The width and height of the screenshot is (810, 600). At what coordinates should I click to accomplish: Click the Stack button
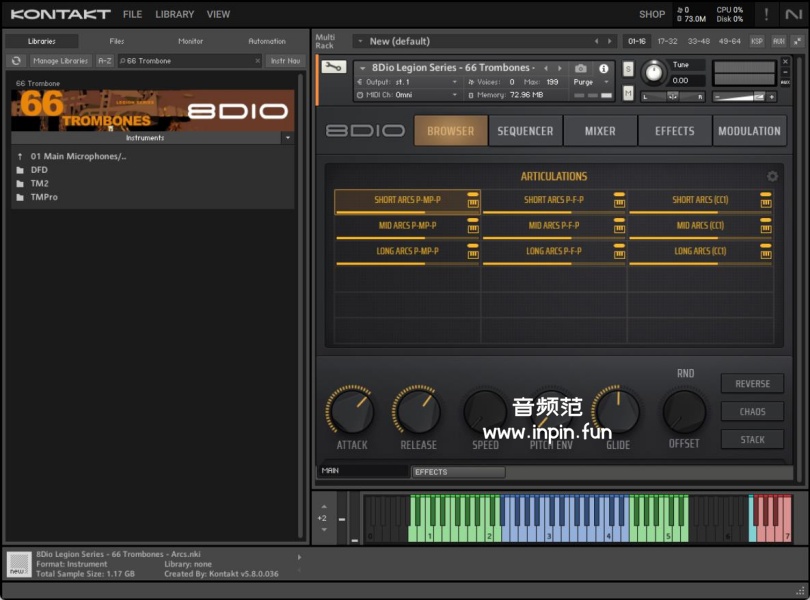(x=752, y=440)
